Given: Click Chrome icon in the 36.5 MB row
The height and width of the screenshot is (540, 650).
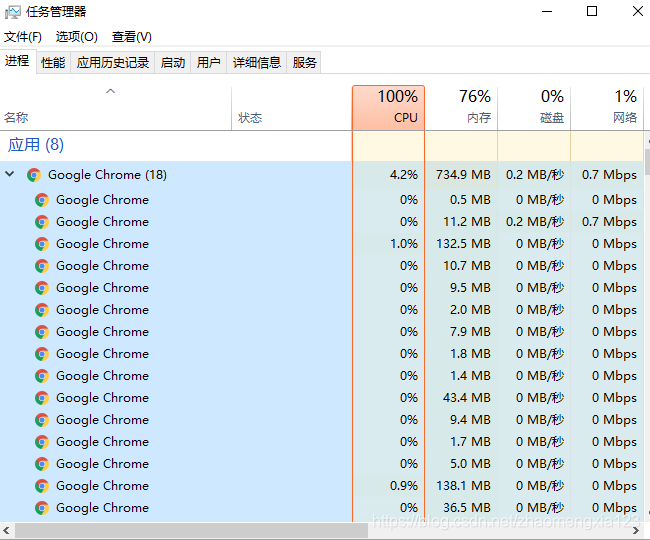Looking at the screenshot, I should (42, 508).
